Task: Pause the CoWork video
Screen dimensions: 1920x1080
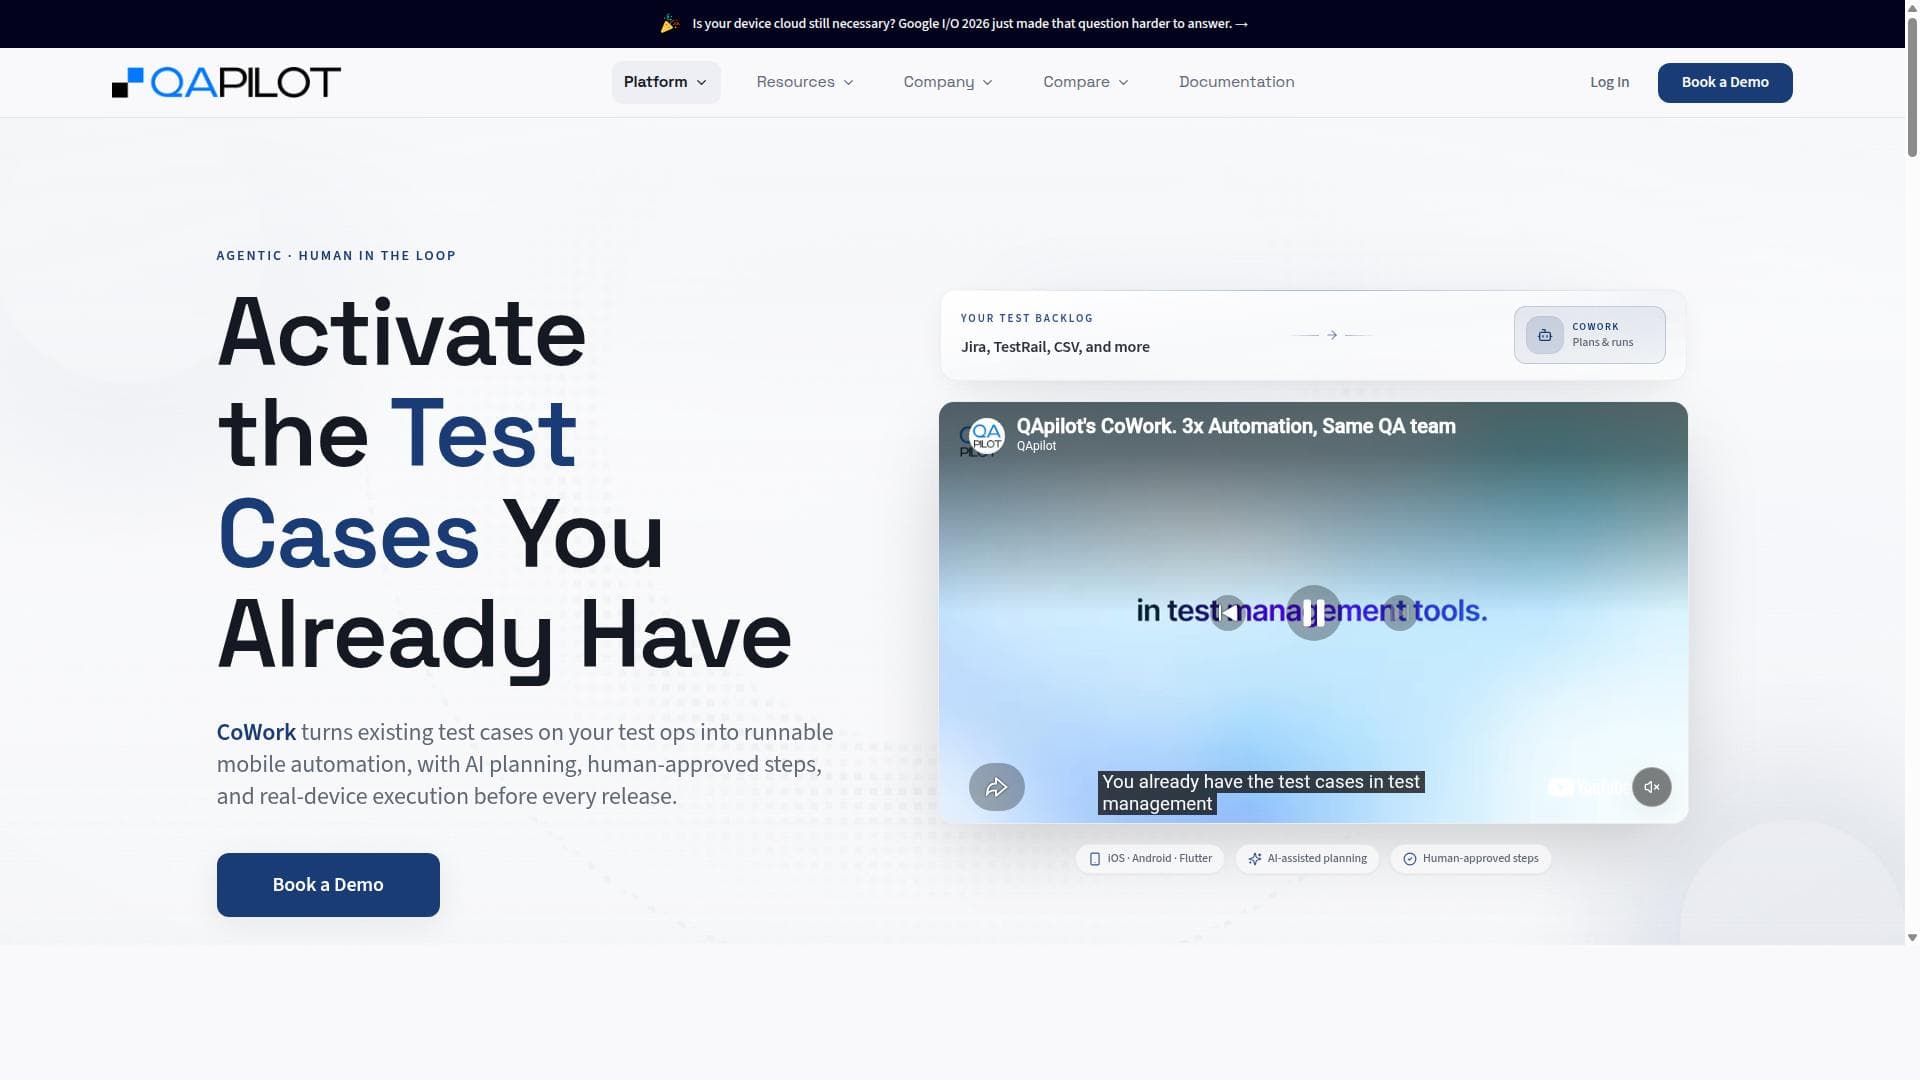Action: [1313, 612]
